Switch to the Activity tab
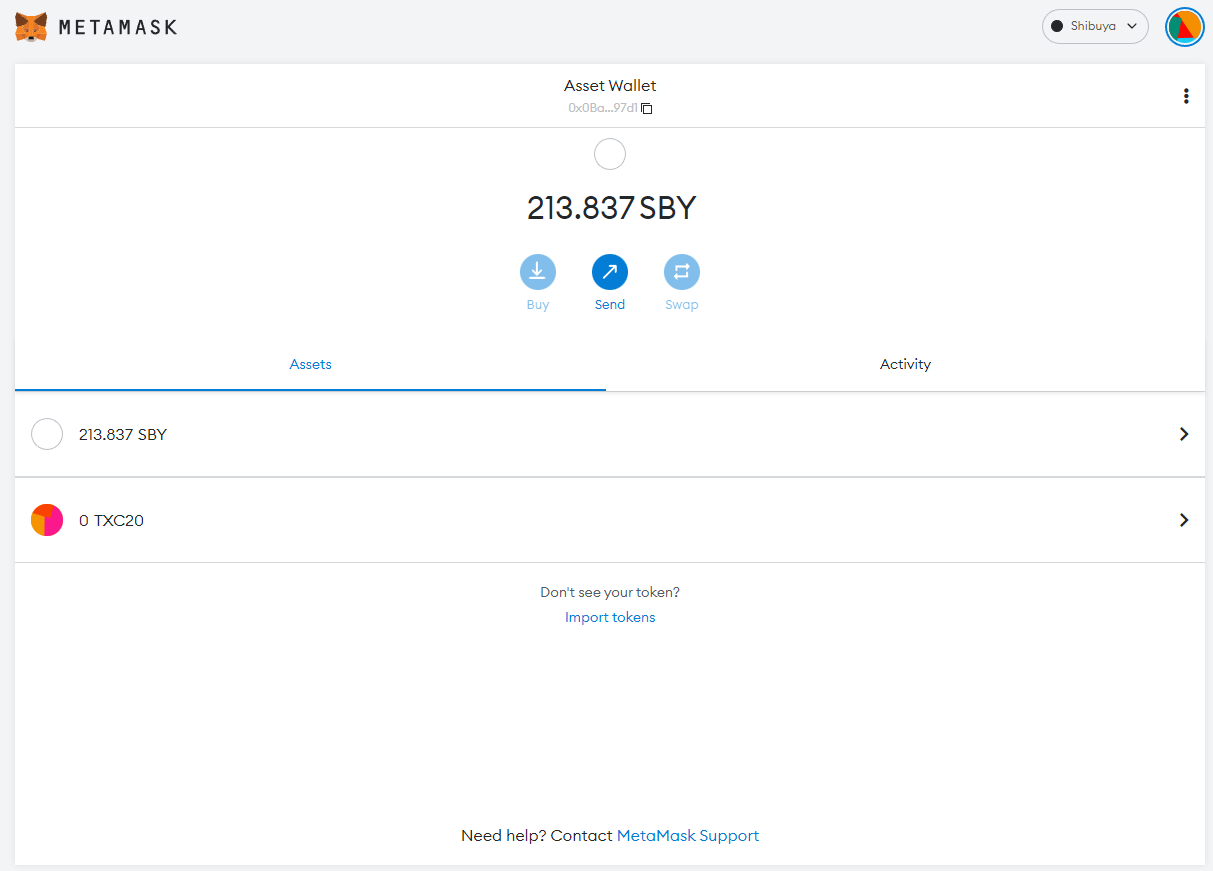The width and height of the screenshot is (1213, 871). 905,364
